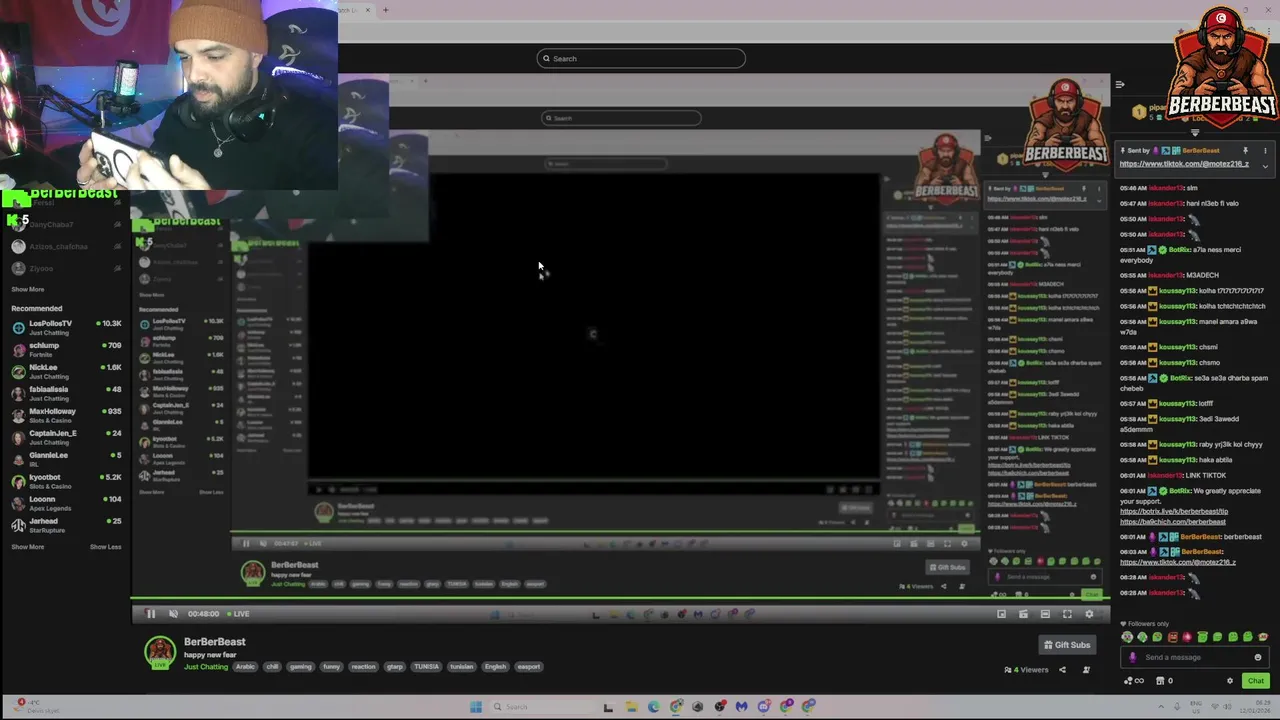Image resolution: width=1280 pixels, height=720 pixels.
Task: Select the chill tag
Action: pyautogui.click(x=272, y=667)
